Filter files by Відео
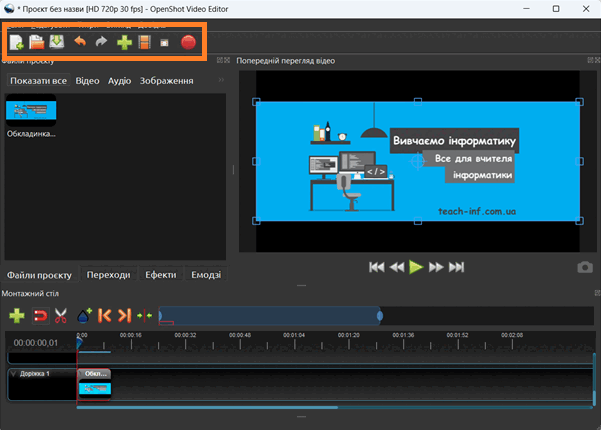The image size is (601, 430). [87, 81]
